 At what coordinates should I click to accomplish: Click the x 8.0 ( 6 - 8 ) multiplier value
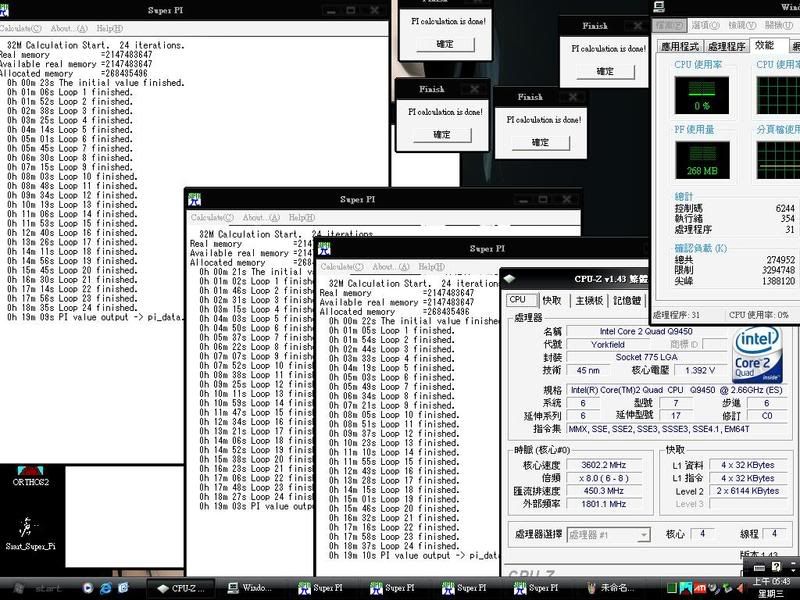[603, 479]
